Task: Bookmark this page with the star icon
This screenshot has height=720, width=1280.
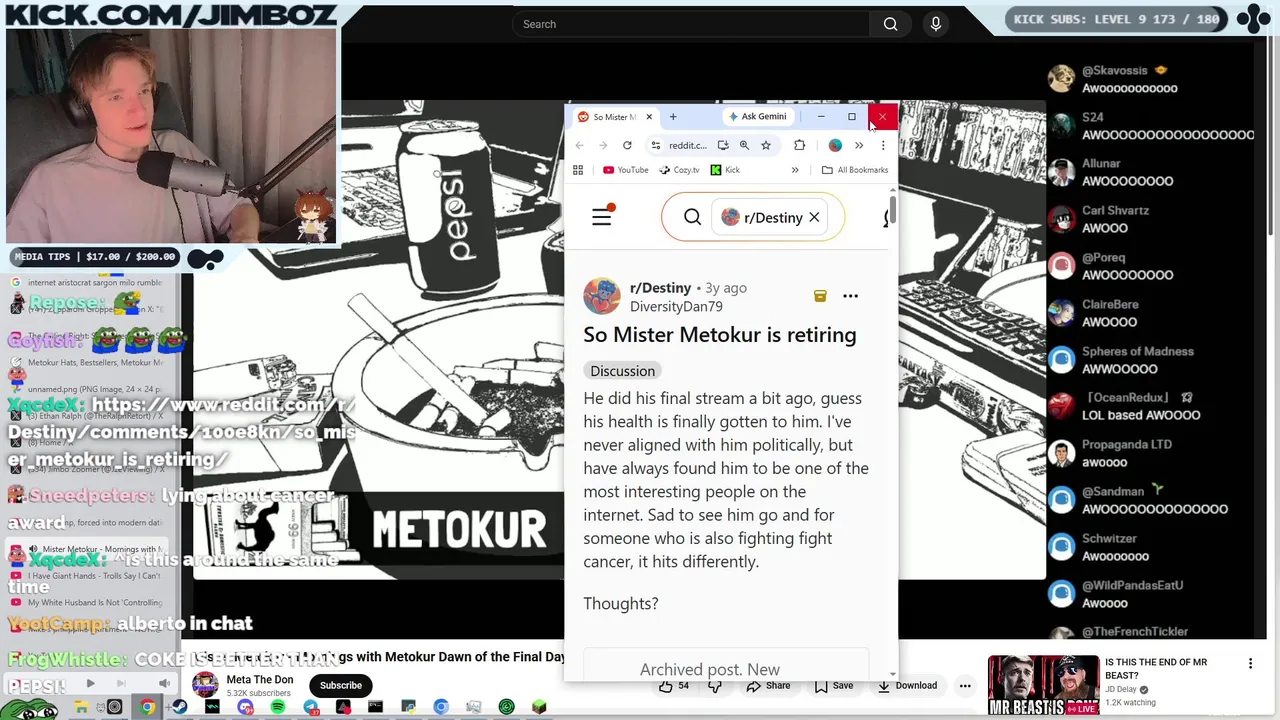Action: 766,145
